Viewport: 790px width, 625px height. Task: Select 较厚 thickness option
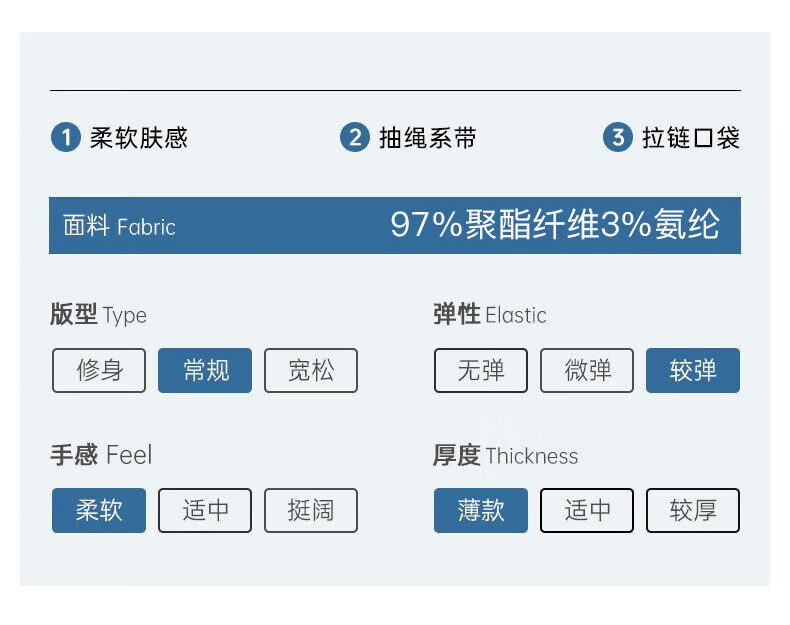coord(693,510)
